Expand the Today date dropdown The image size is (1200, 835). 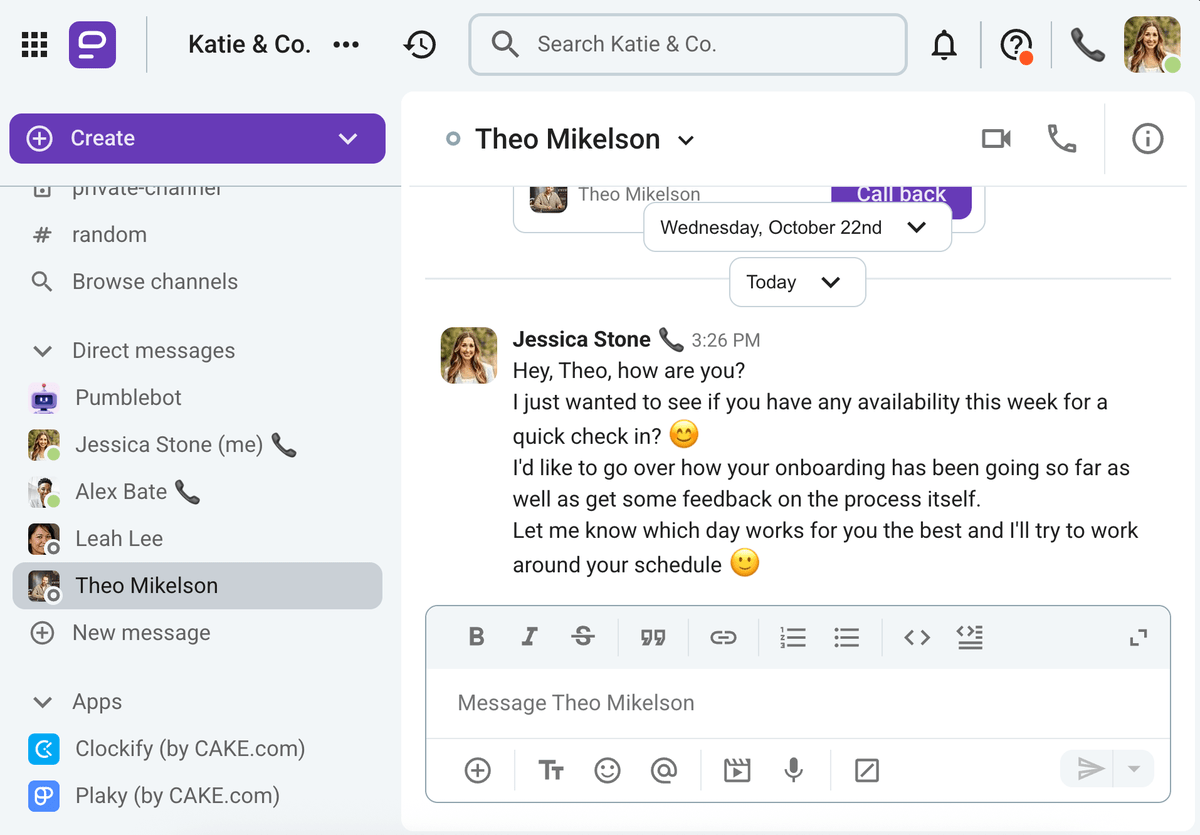(x=797, y=282)
